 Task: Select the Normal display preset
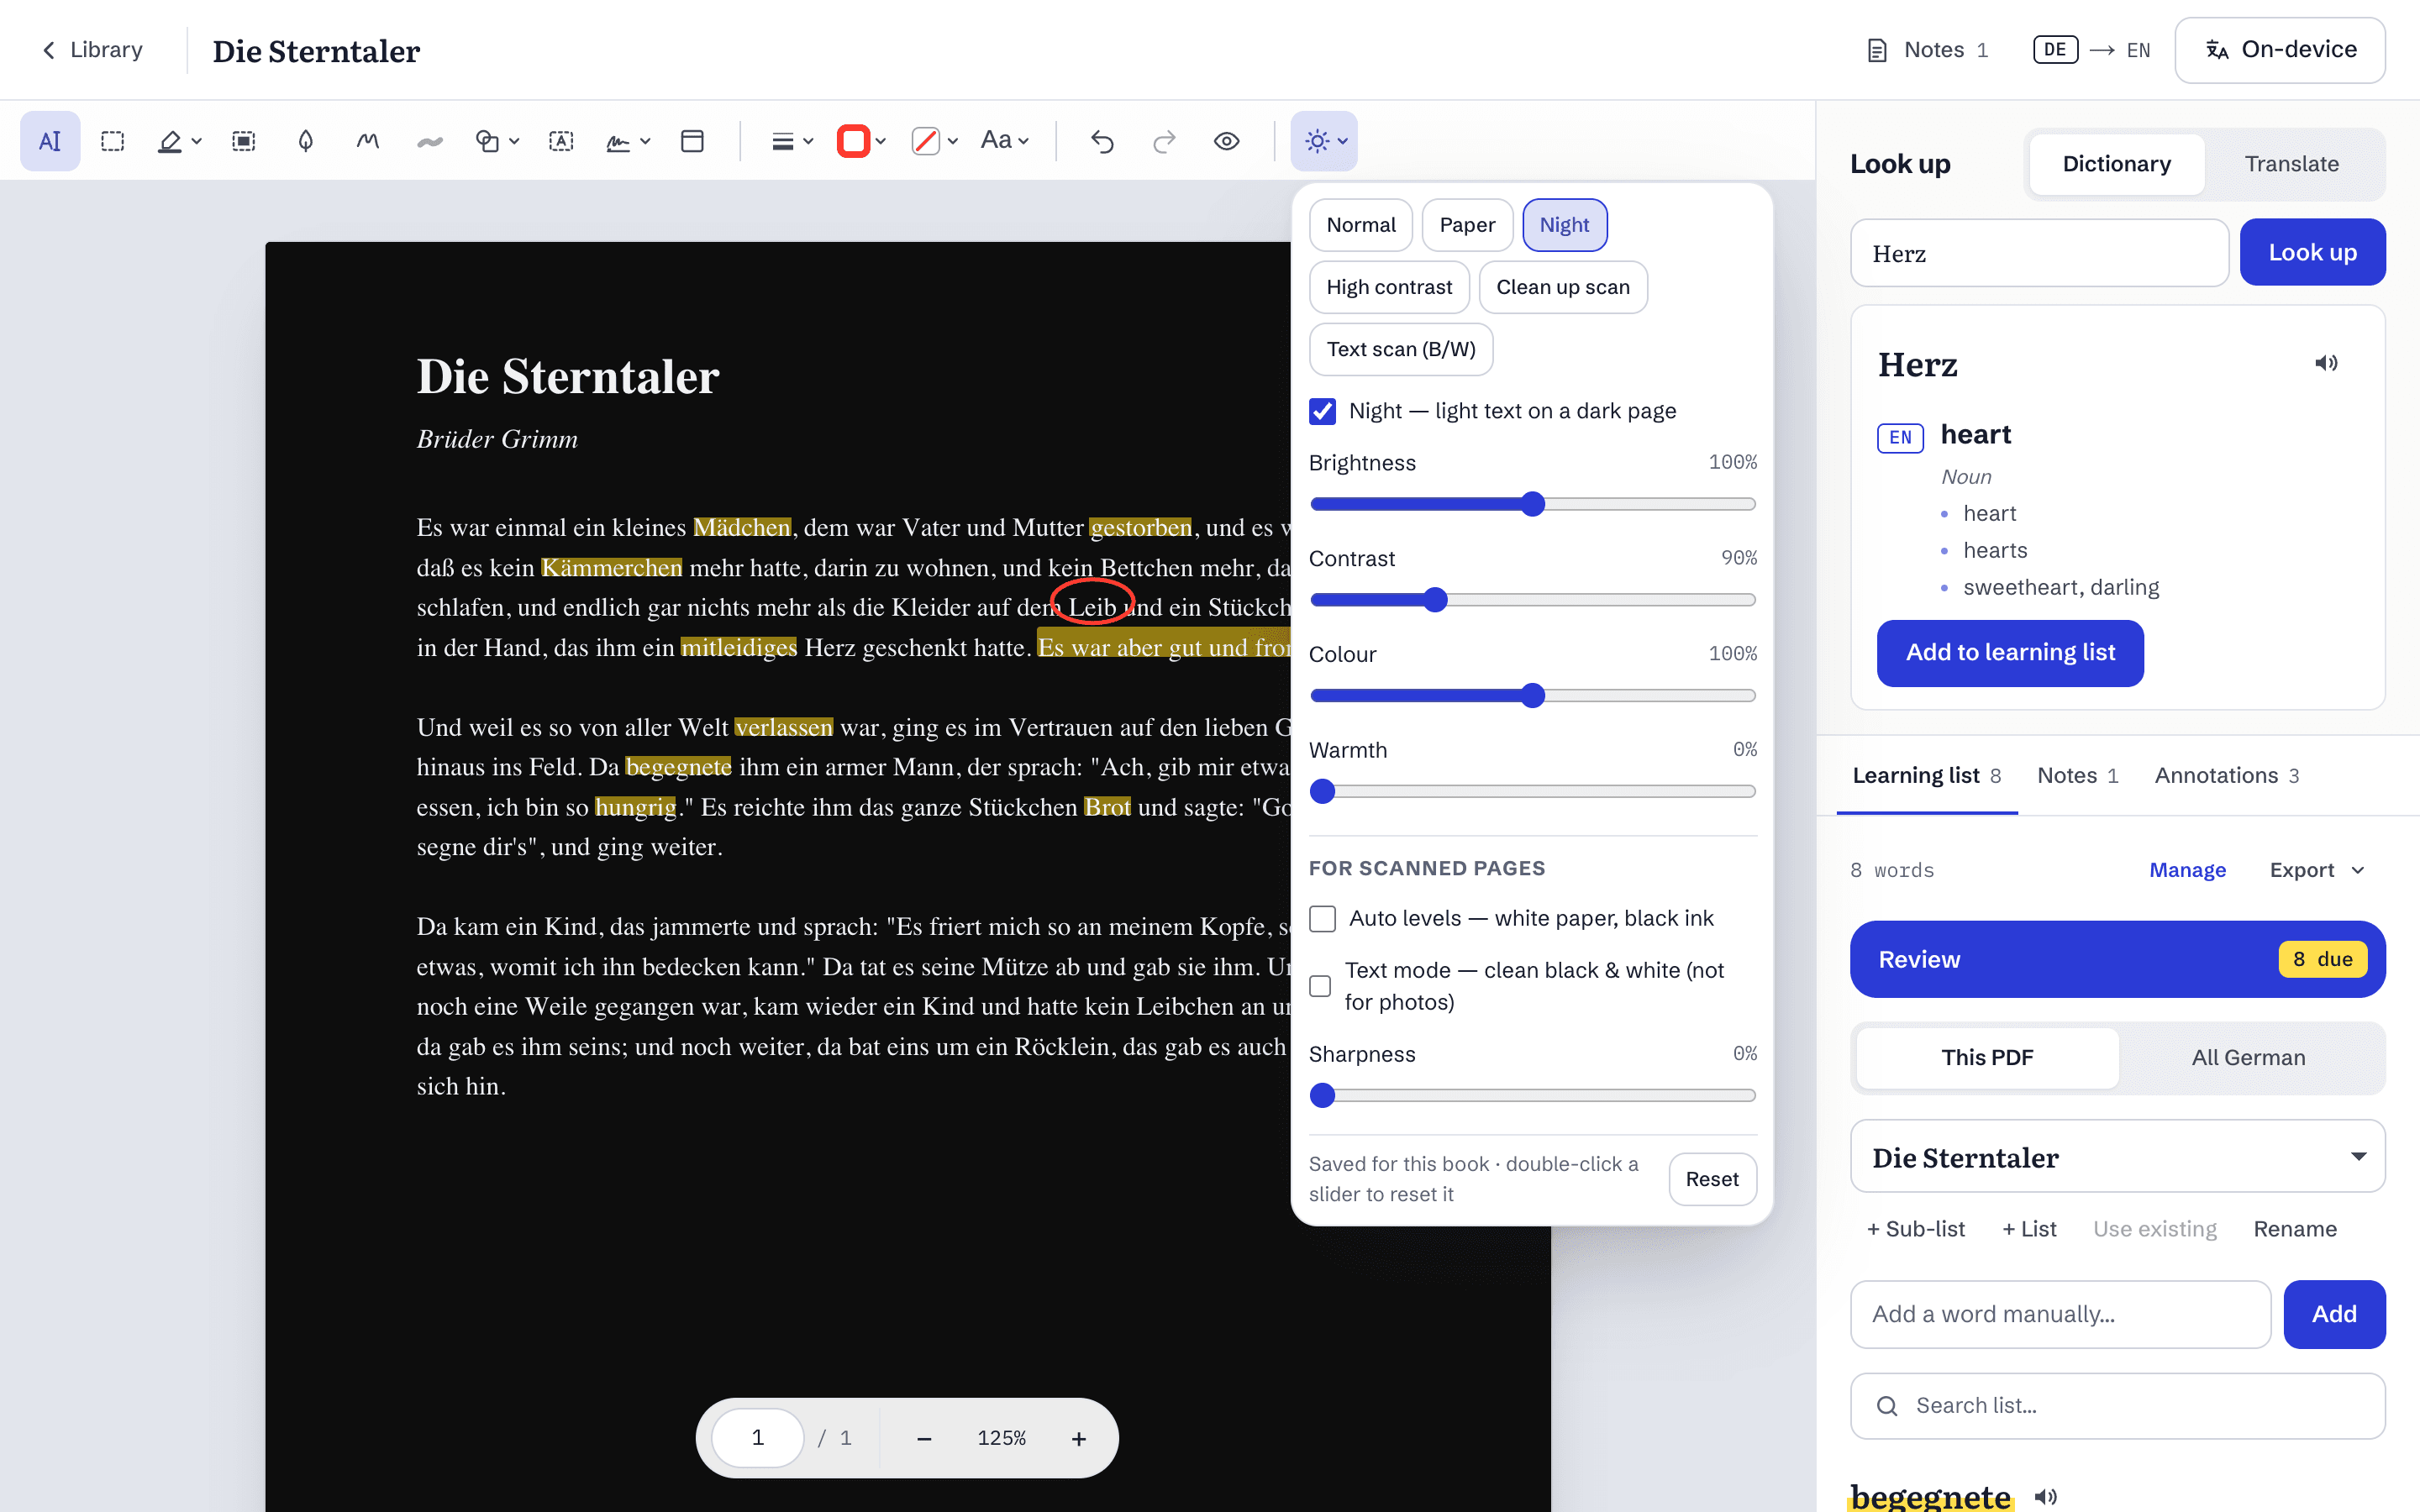pos(1360,225)
